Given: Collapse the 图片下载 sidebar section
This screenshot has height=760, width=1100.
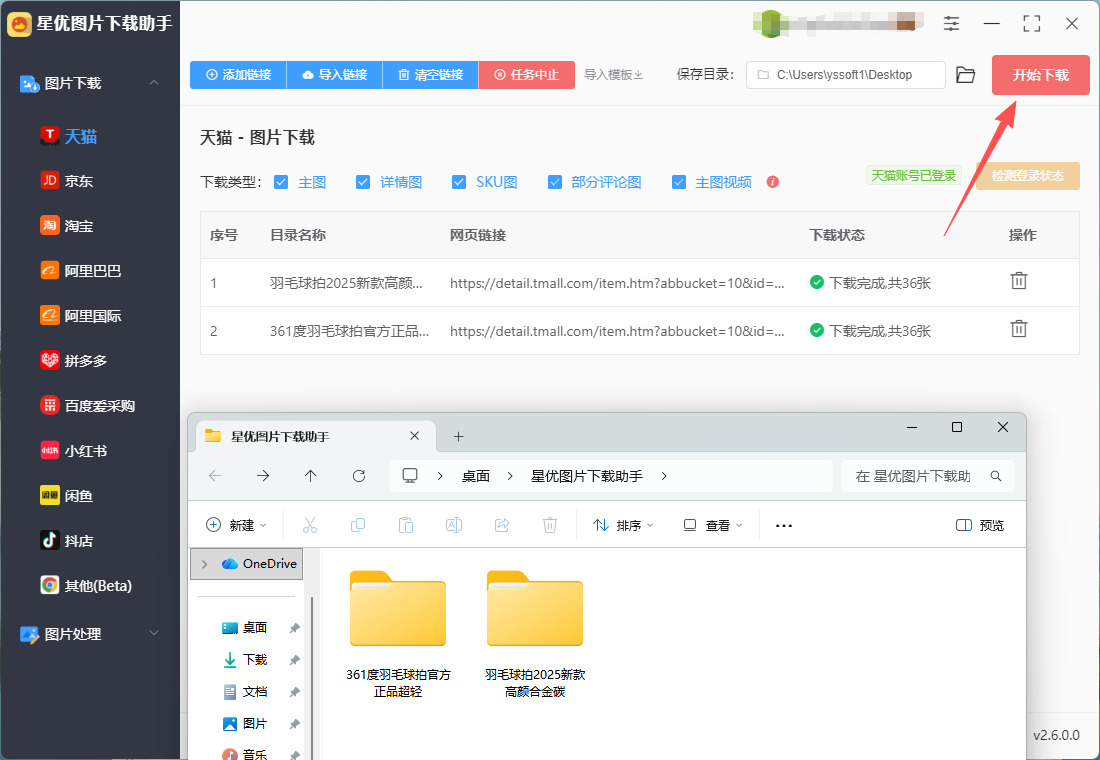Looking at the screenshot, I should click(154, 83).
